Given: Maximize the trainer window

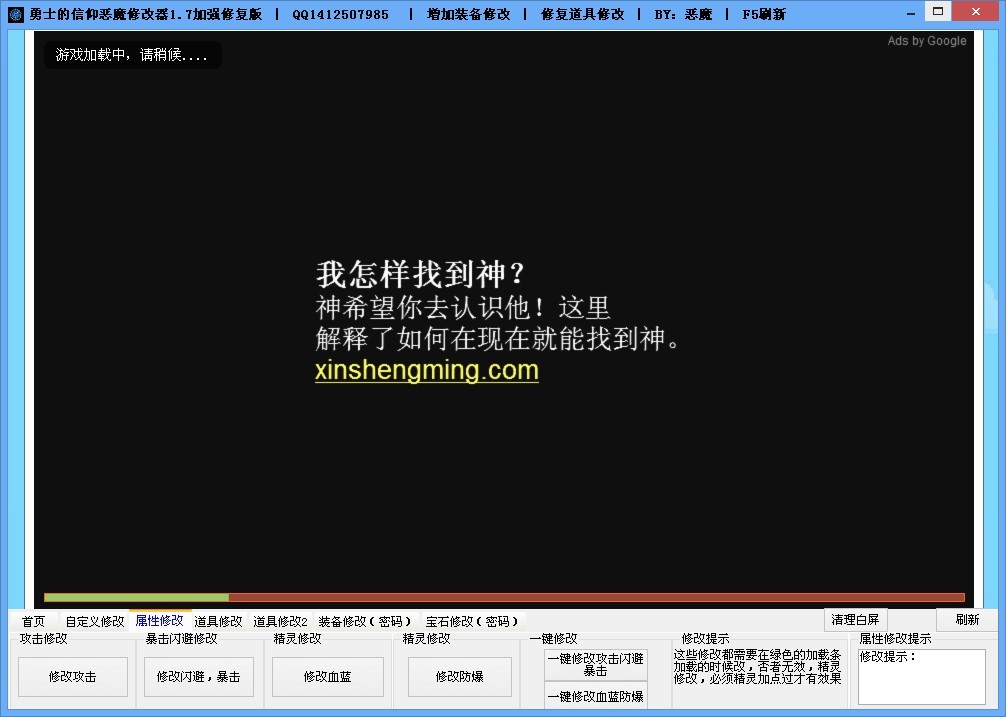Looking at the screenshot, I should (x=938, y=12).
